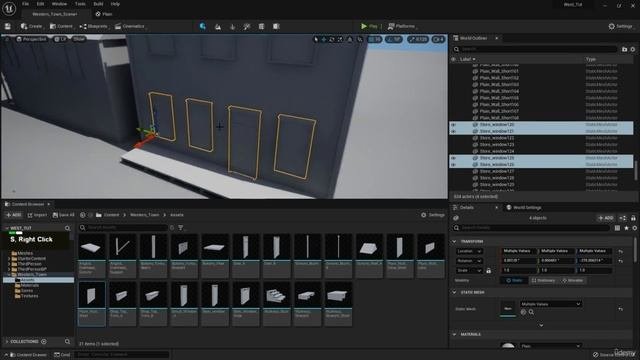The width and height of the screenshot is (640, 360).
Task: Click the Import button
Action: pos(37,215)
